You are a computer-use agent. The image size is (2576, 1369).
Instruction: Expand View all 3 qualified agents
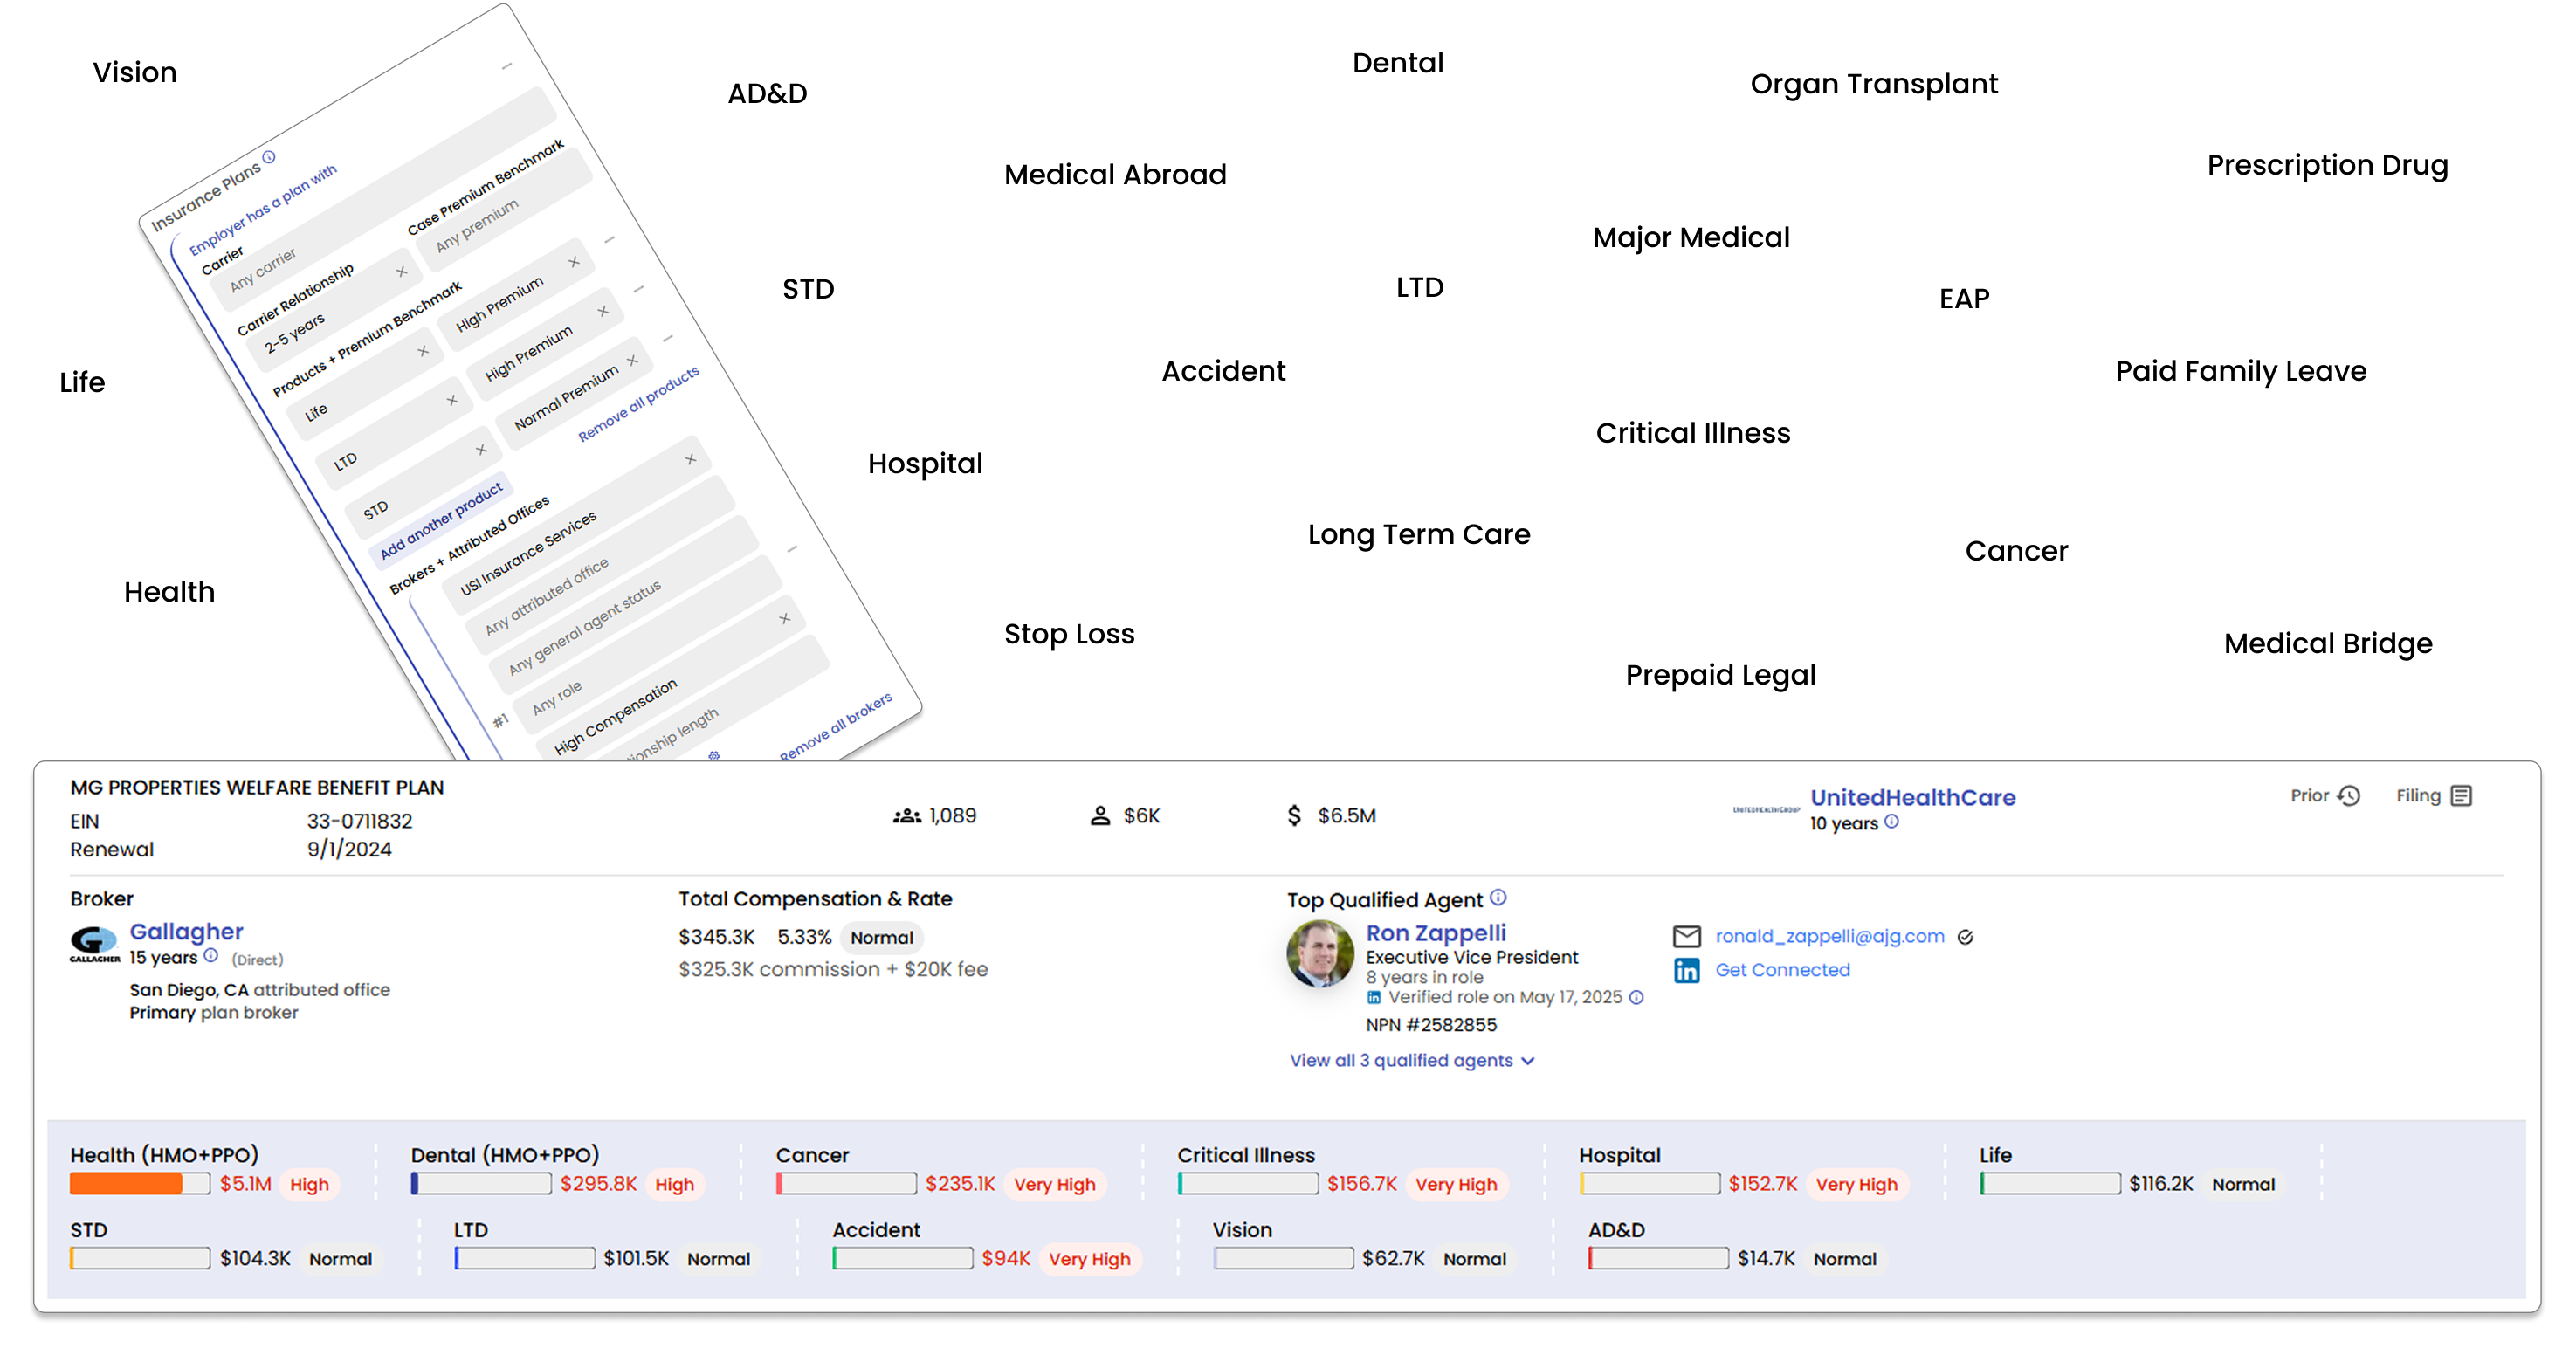[1411, 1061]
